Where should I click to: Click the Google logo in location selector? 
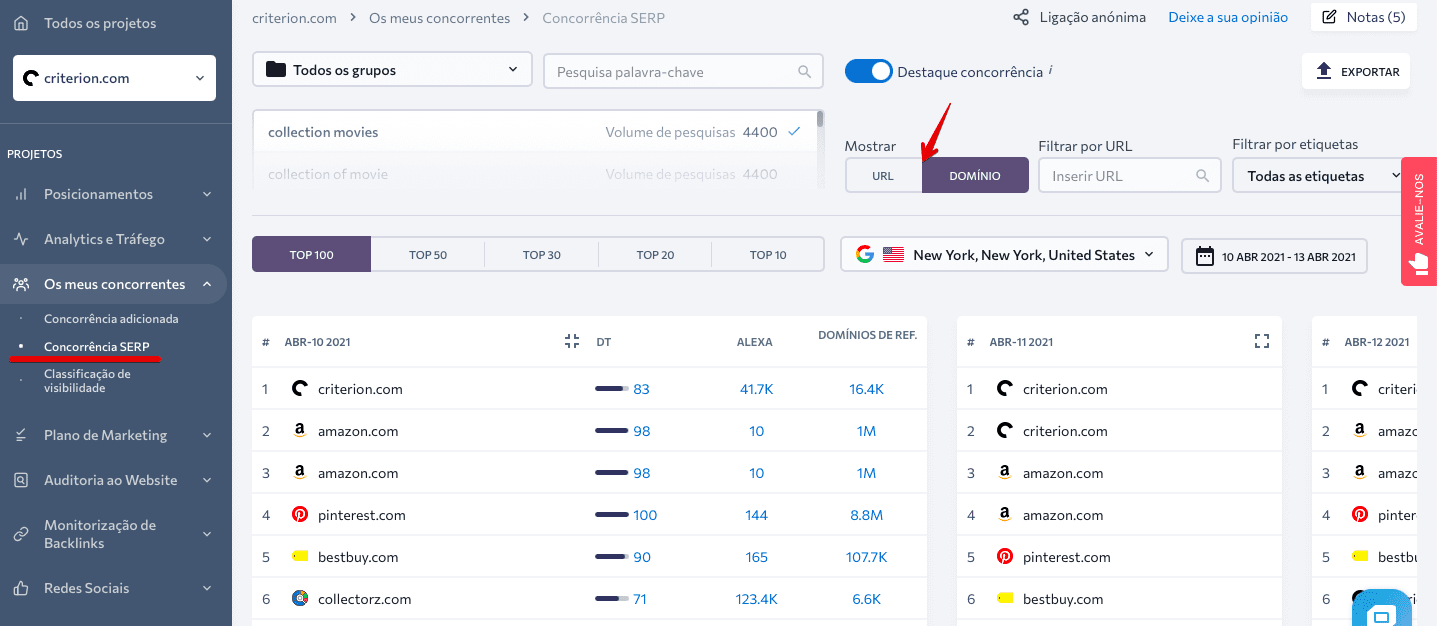click(865, 254)
